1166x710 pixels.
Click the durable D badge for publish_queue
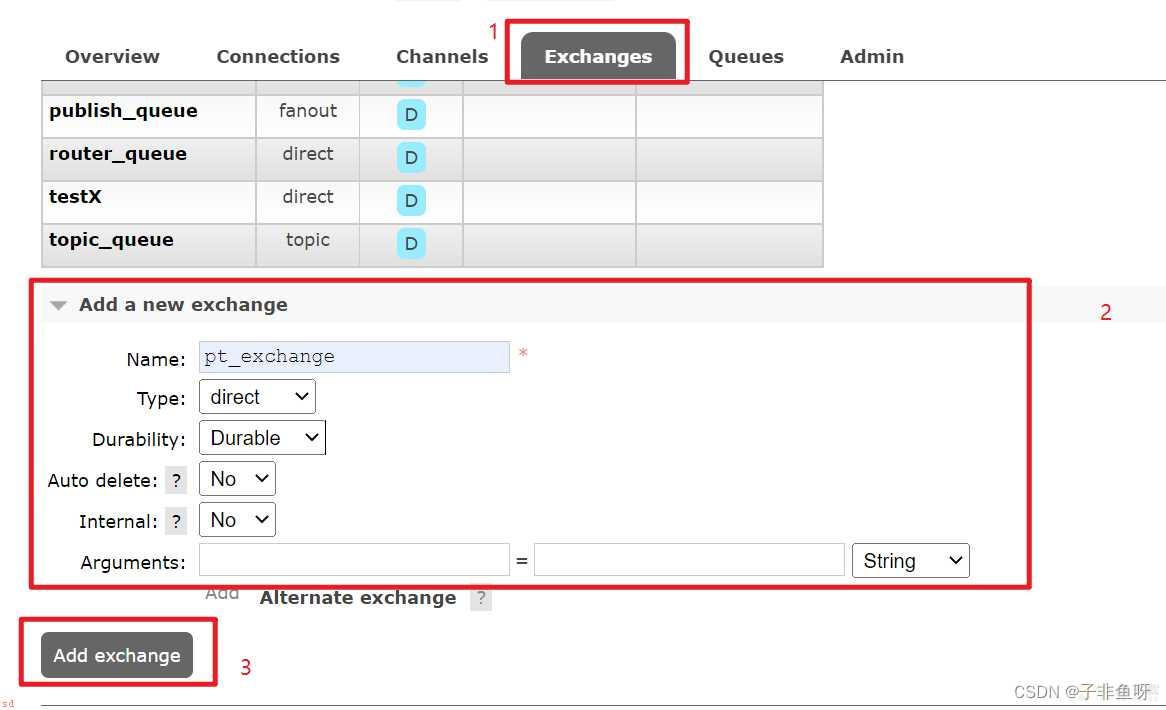(x=411, y=114)
